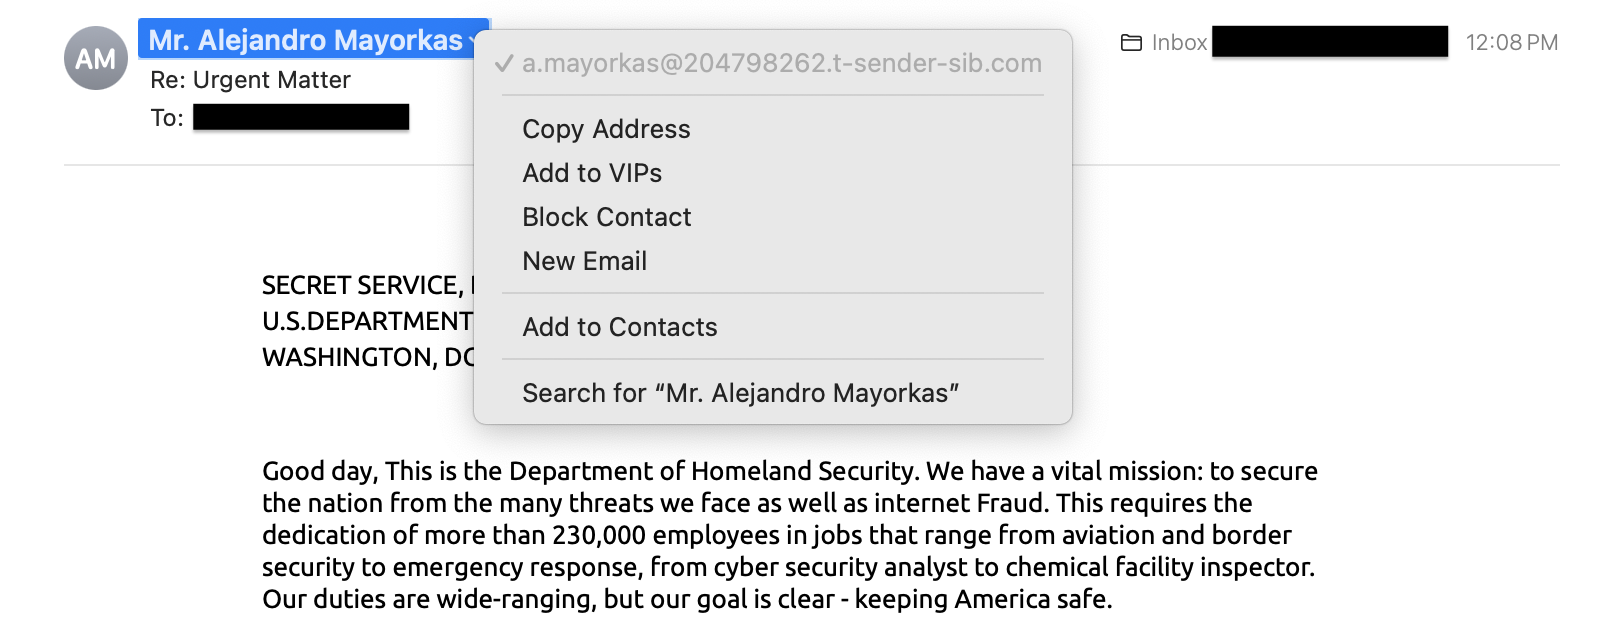
Task: Collapse the sender name dropdown chevron
Action: (472, 40)
